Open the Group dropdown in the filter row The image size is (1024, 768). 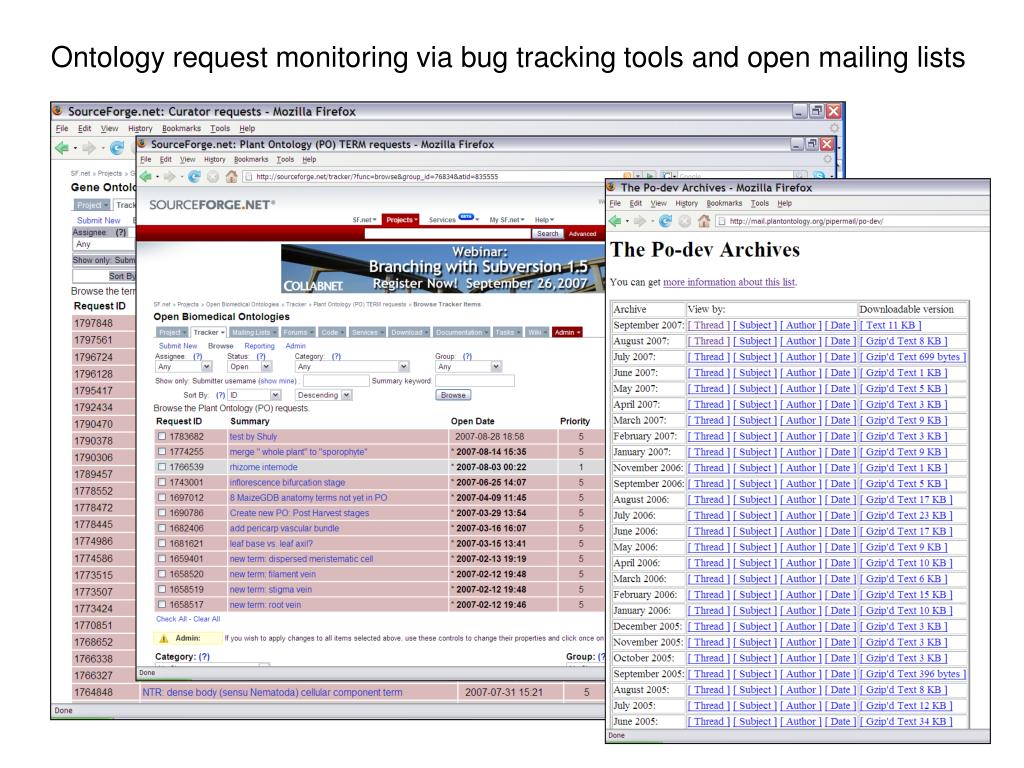click(468, 367)
